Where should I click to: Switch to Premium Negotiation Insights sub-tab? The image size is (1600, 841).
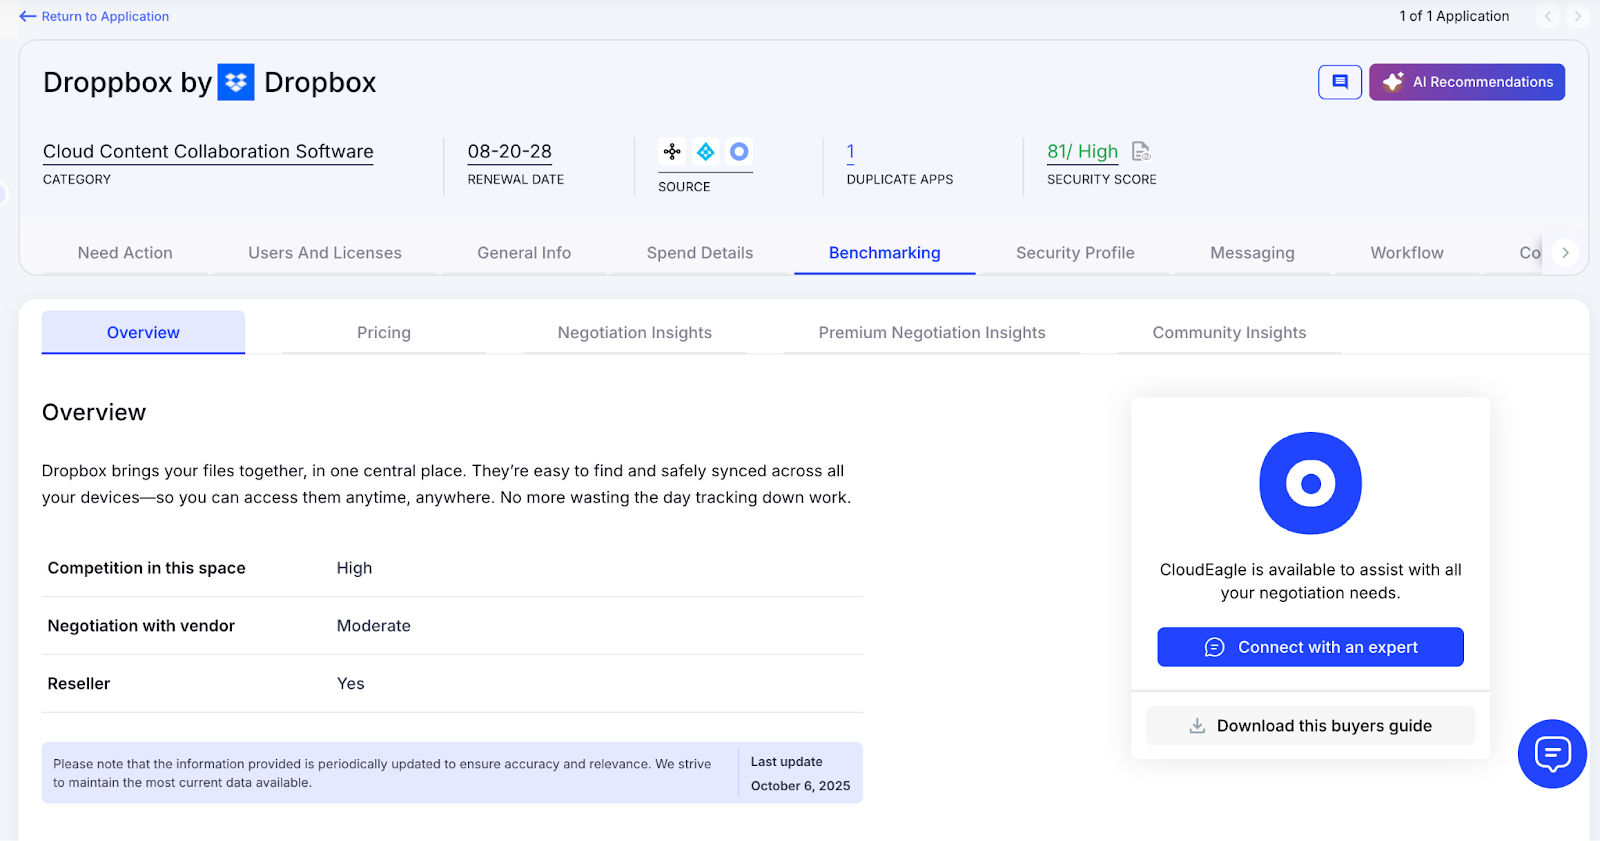pos(932,332)
